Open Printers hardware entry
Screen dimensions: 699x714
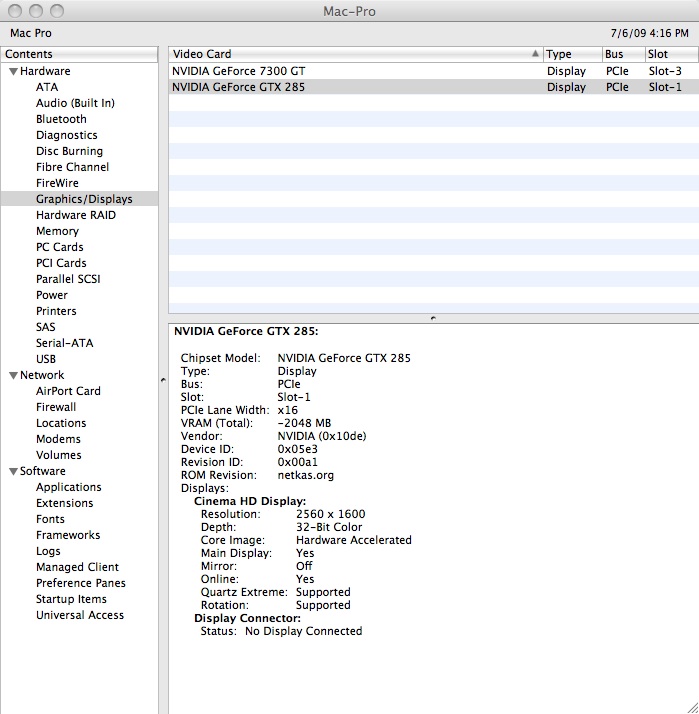[56, 311]
